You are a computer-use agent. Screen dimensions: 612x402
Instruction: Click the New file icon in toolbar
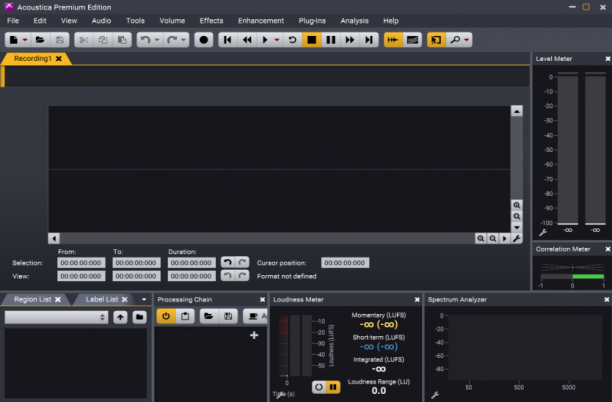pos(14,40)
